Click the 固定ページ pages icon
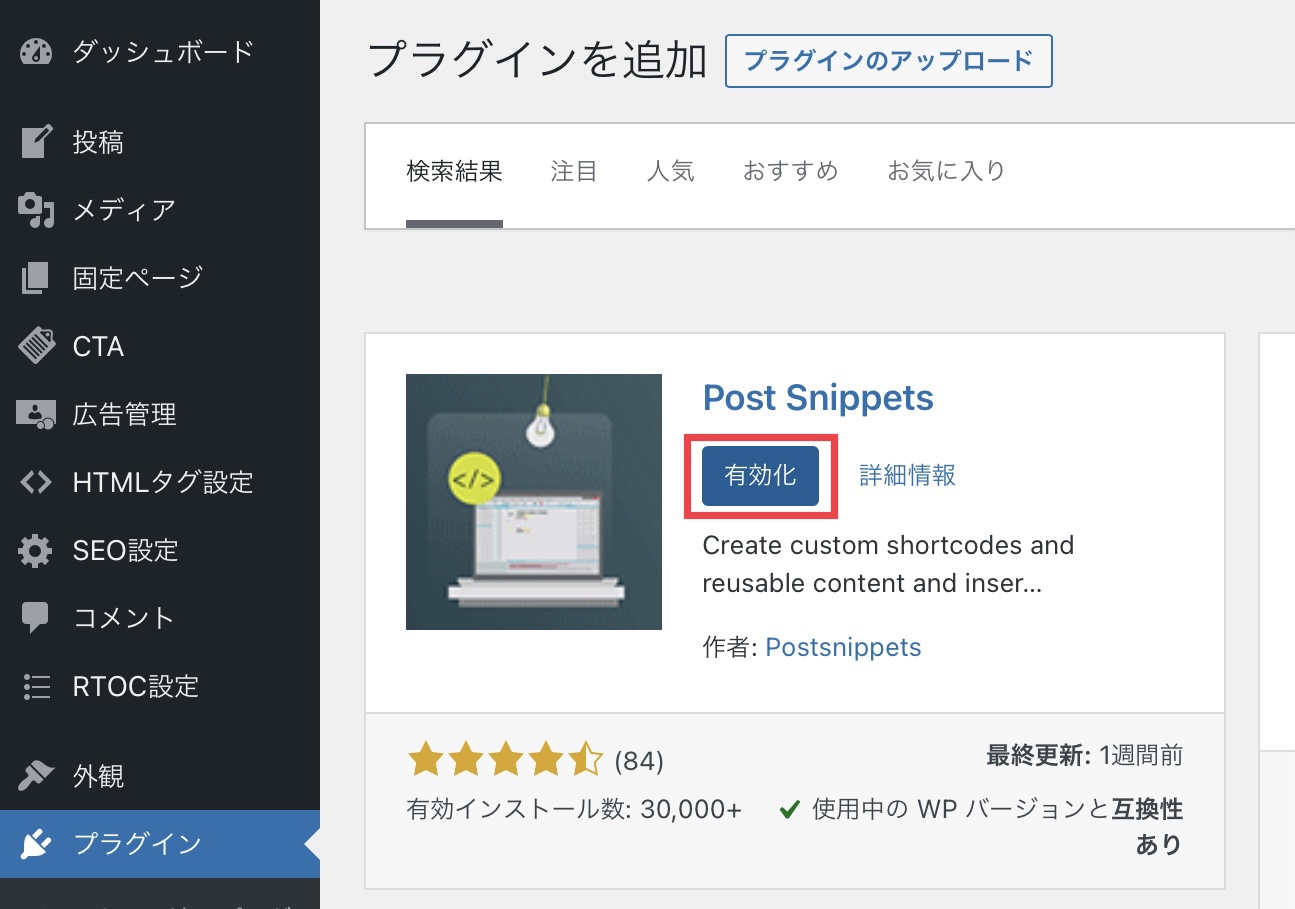1295x909 pixels. click(x=35, y=278)
